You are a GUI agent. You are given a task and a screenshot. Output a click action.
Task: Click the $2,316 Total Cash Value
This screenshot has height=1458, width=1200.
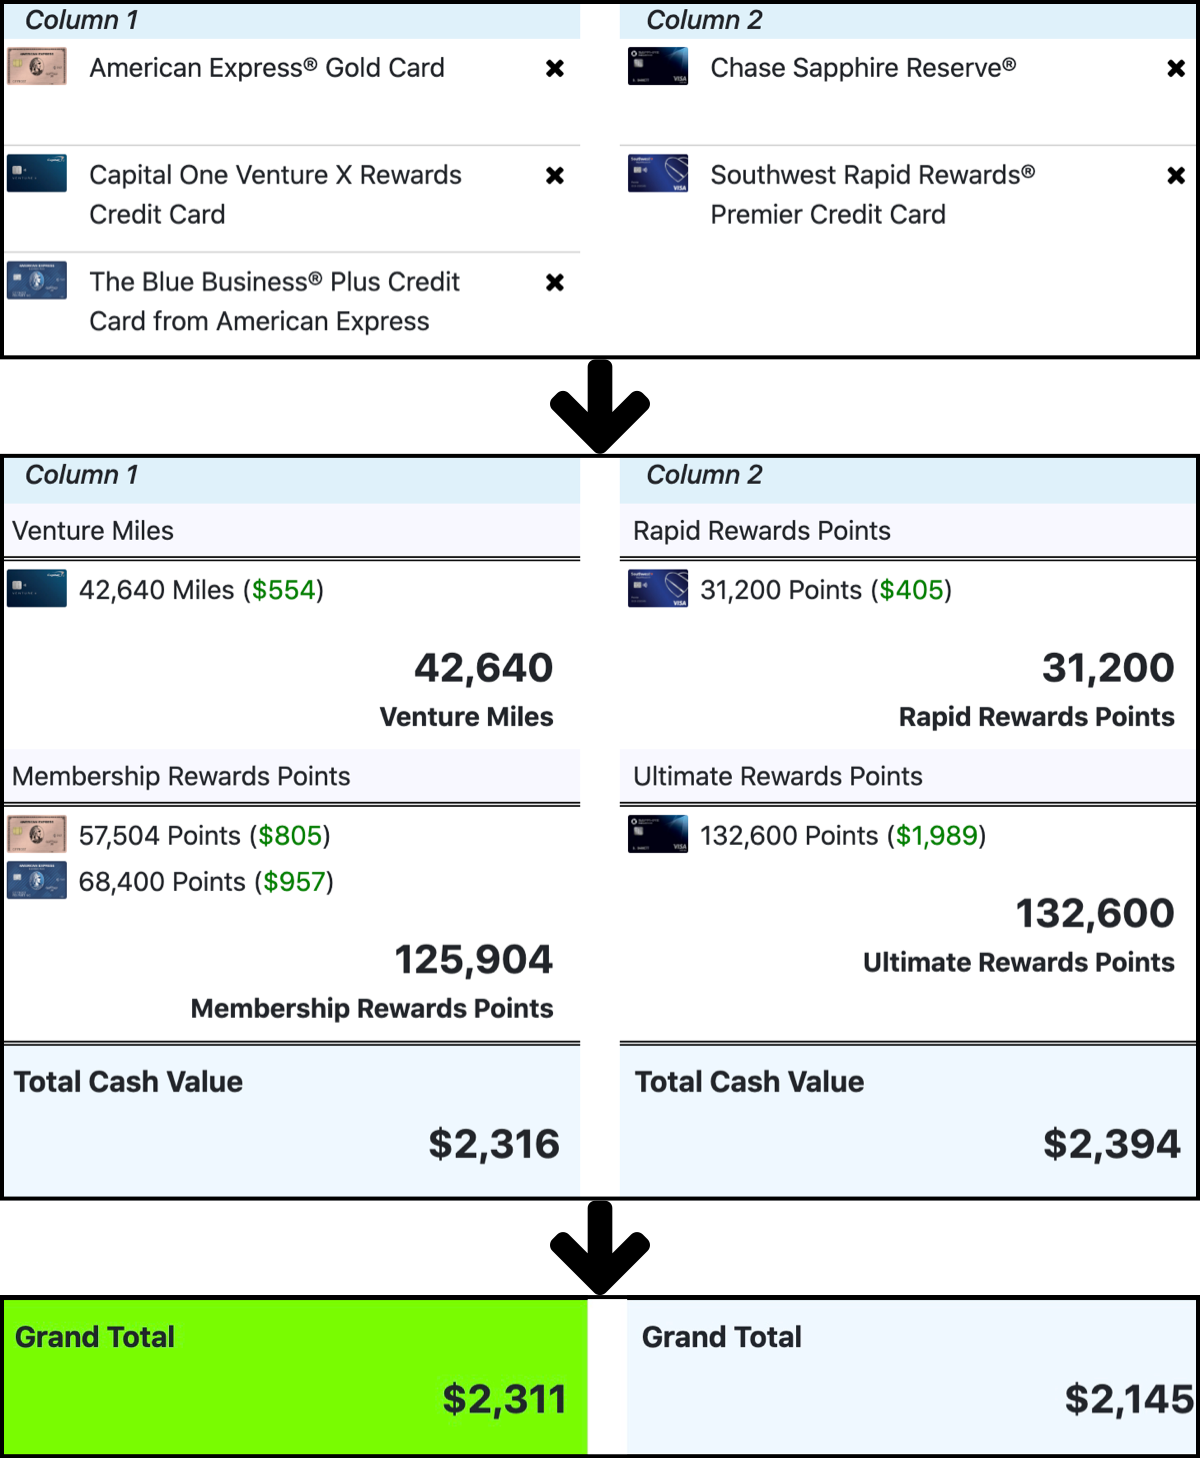(494, 1144)
